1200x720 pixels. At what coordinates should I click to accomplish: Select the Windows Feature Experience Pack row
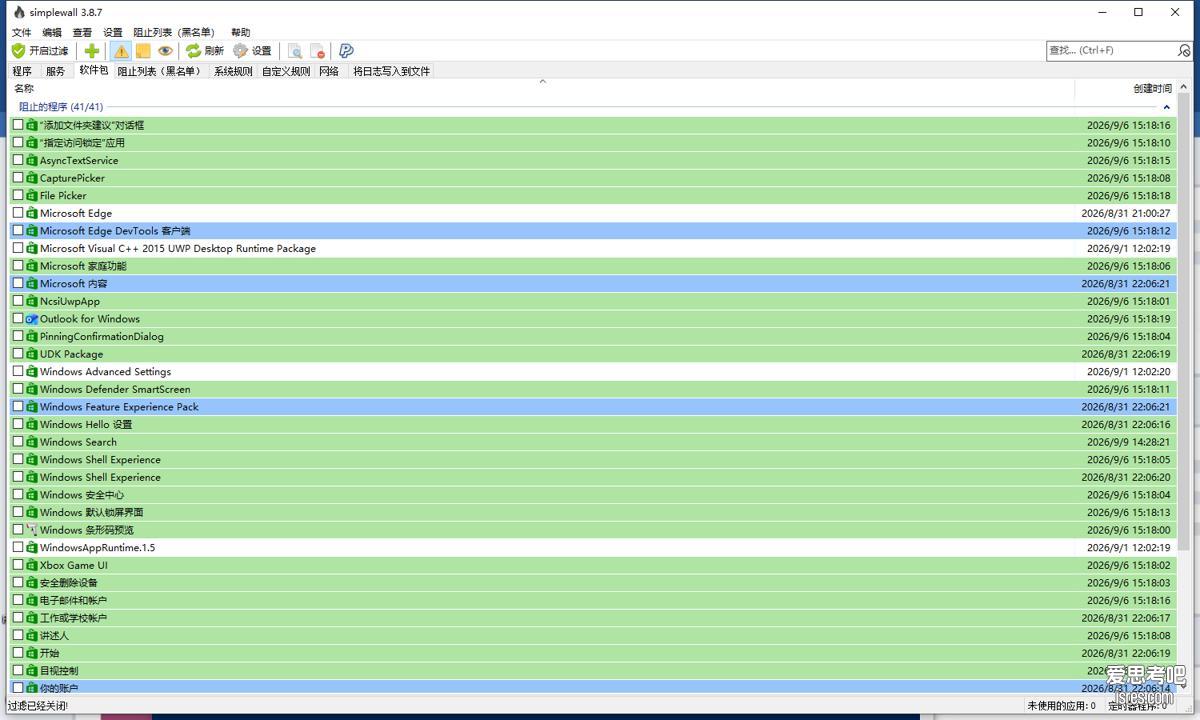593,407
